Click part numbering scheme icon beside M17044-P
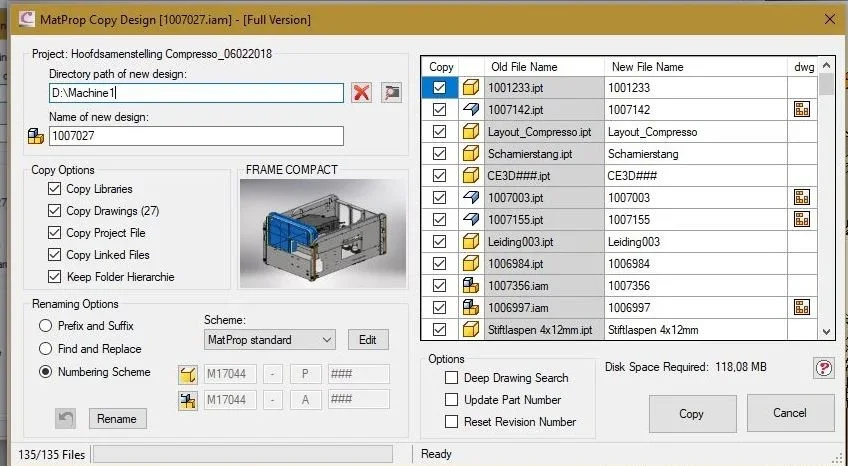848x466 pixels. point(187,374)
